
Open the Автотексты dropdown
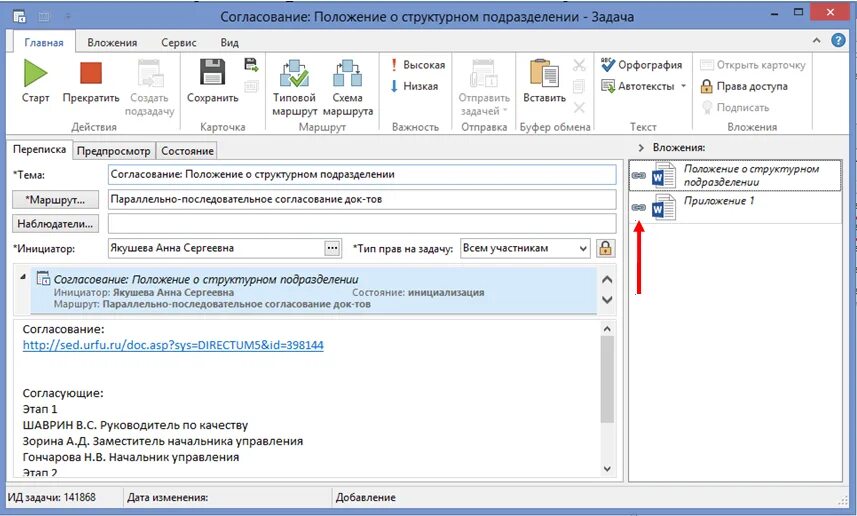[683, 86]
